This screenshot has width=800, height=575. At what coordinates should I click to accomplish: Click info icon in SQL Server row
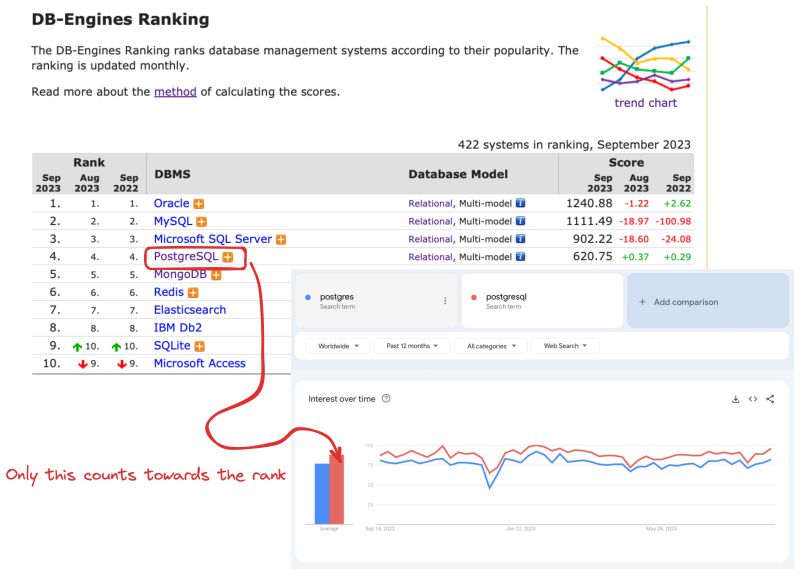[x=520, y=239]
